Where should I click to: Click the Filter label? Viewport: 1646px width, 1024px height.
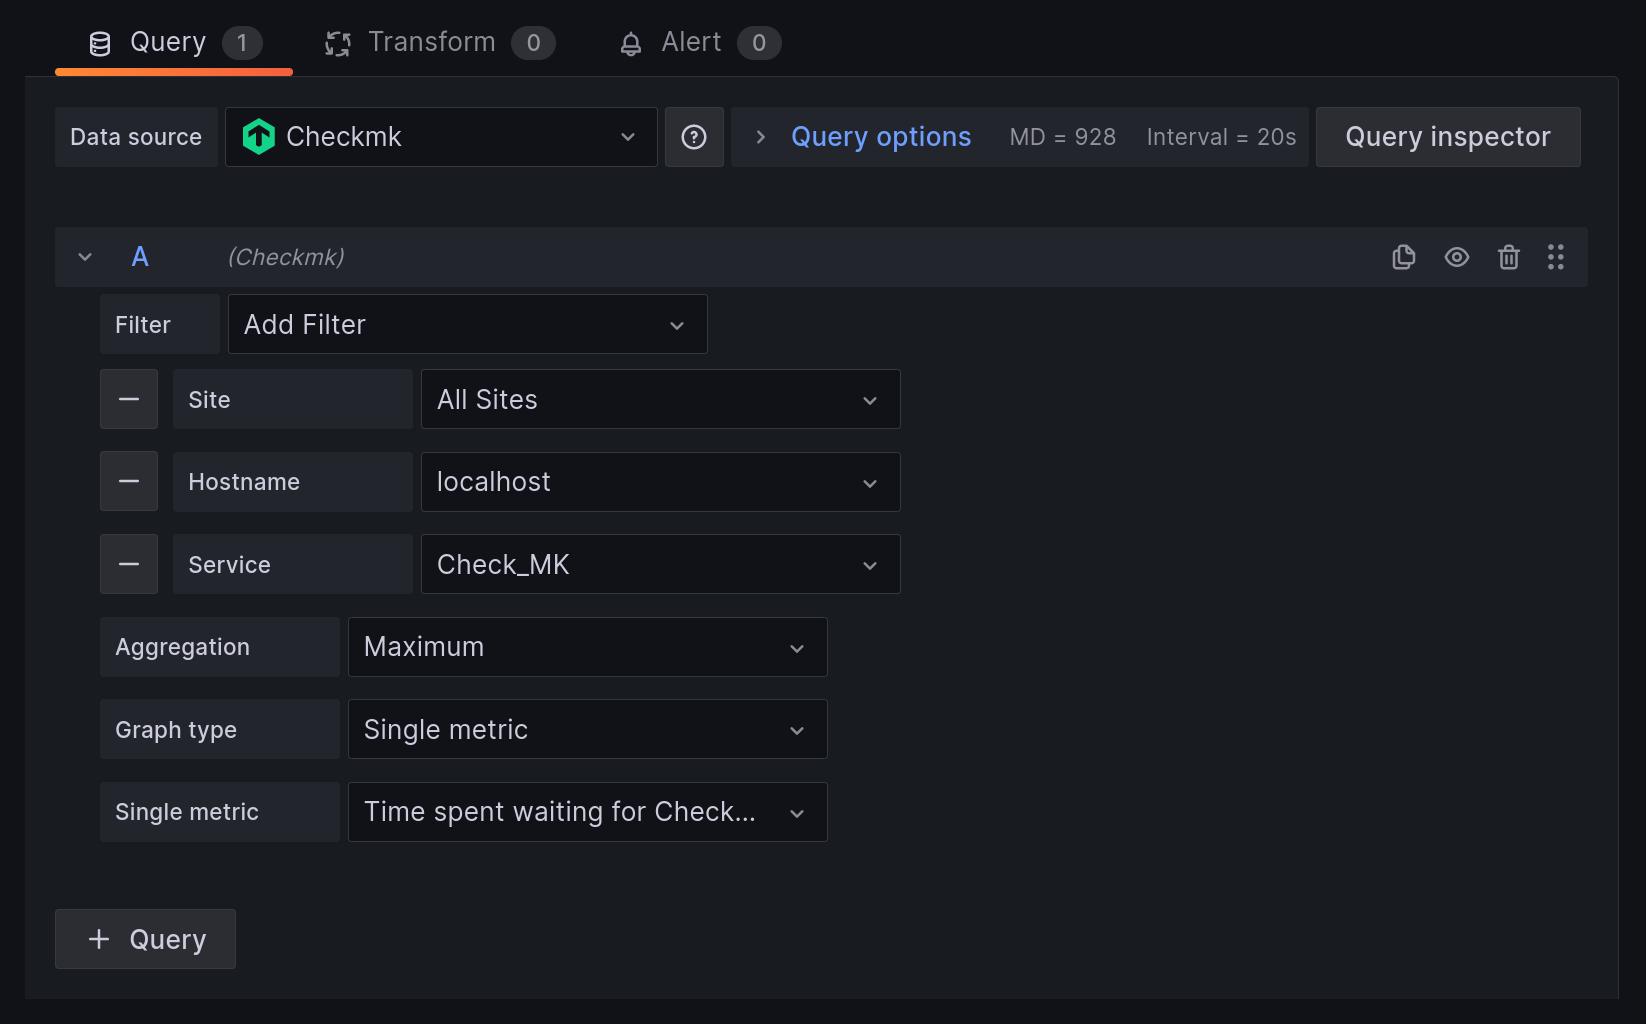pos(160,324)
